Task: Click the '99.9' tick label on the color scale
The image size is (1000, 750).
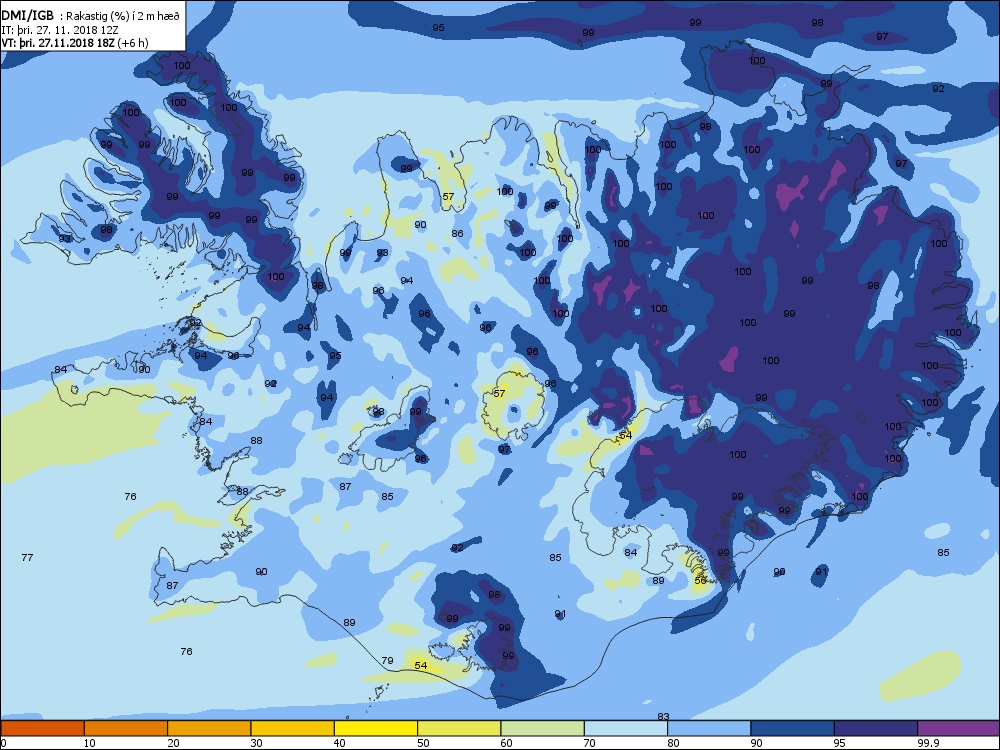Action: 927,743
